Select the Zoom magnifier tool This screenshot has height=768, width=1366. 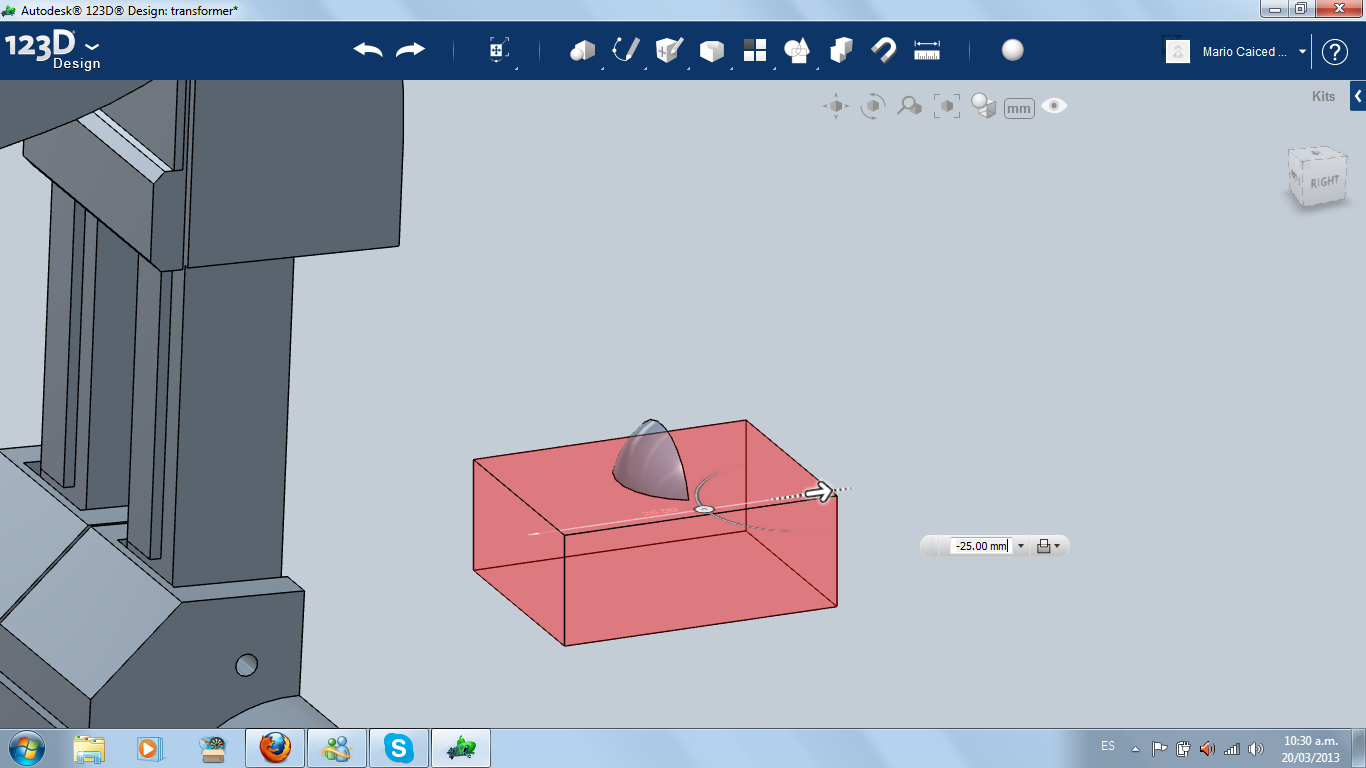click(x=909, y=106)
